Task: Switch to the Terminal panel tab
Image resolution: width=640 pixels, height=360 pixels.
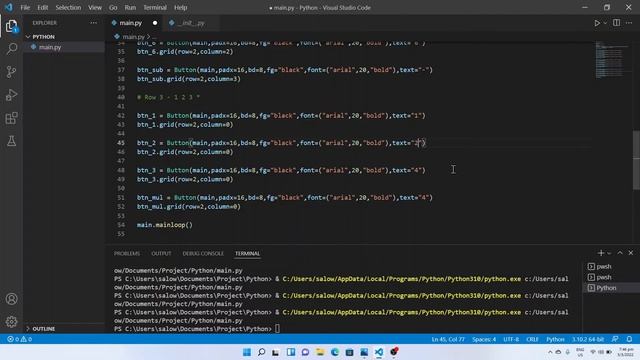Action: pos(247,253)
